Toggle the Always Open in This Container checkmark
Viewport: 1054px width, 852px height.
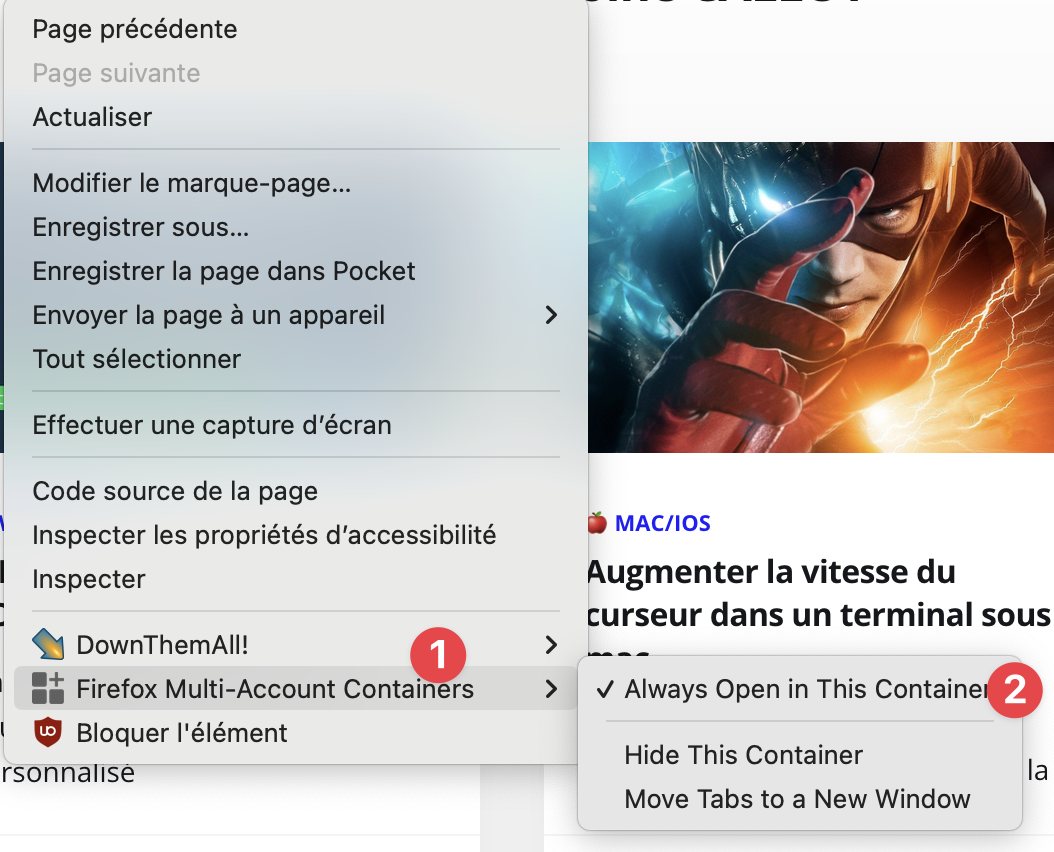click(604, 689)
